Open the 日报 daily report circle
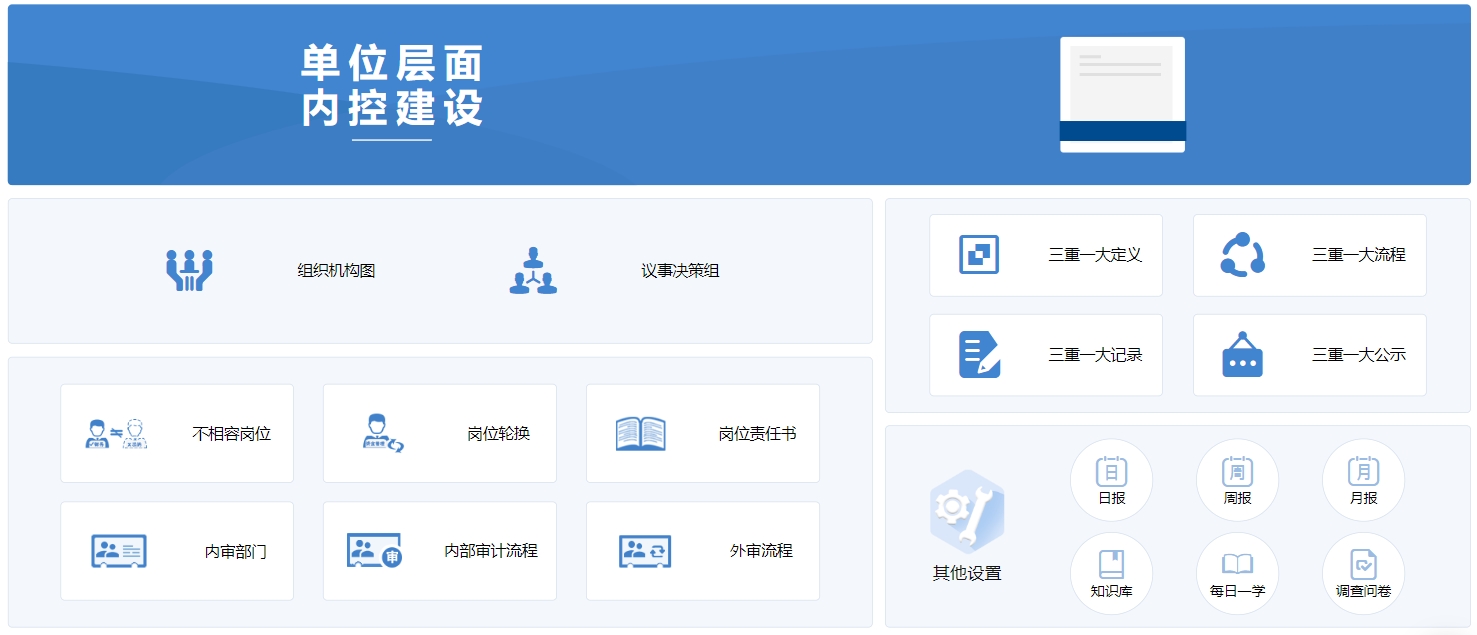 tap(1111, 479)
